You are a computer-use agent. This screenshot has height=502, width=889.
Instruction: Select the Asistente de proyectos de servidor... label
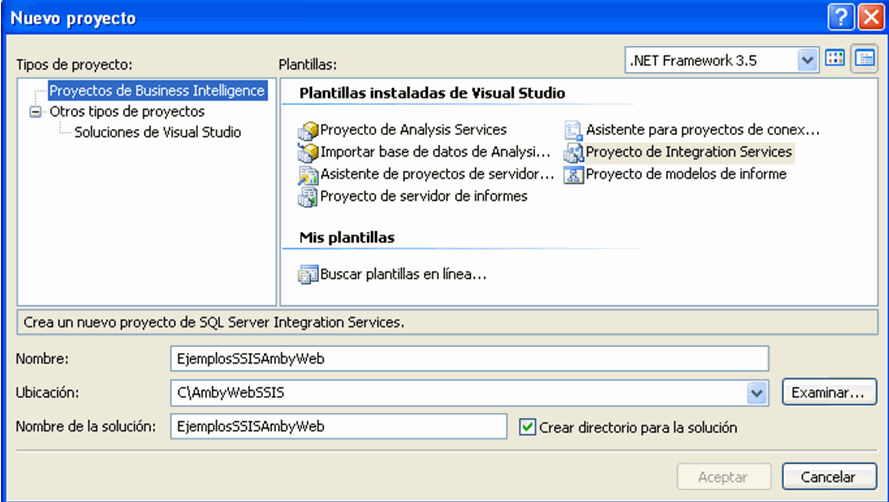tap(437, 174)
